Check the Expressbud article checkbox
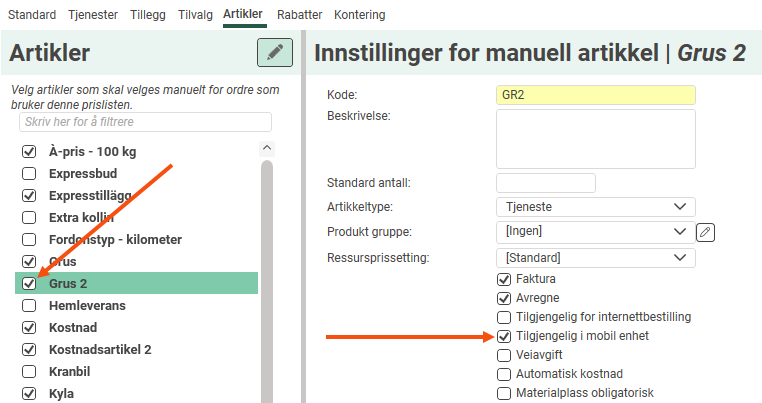Image resolution: width=762 pixels, height=403 pixels. click(x=29, y=173)
